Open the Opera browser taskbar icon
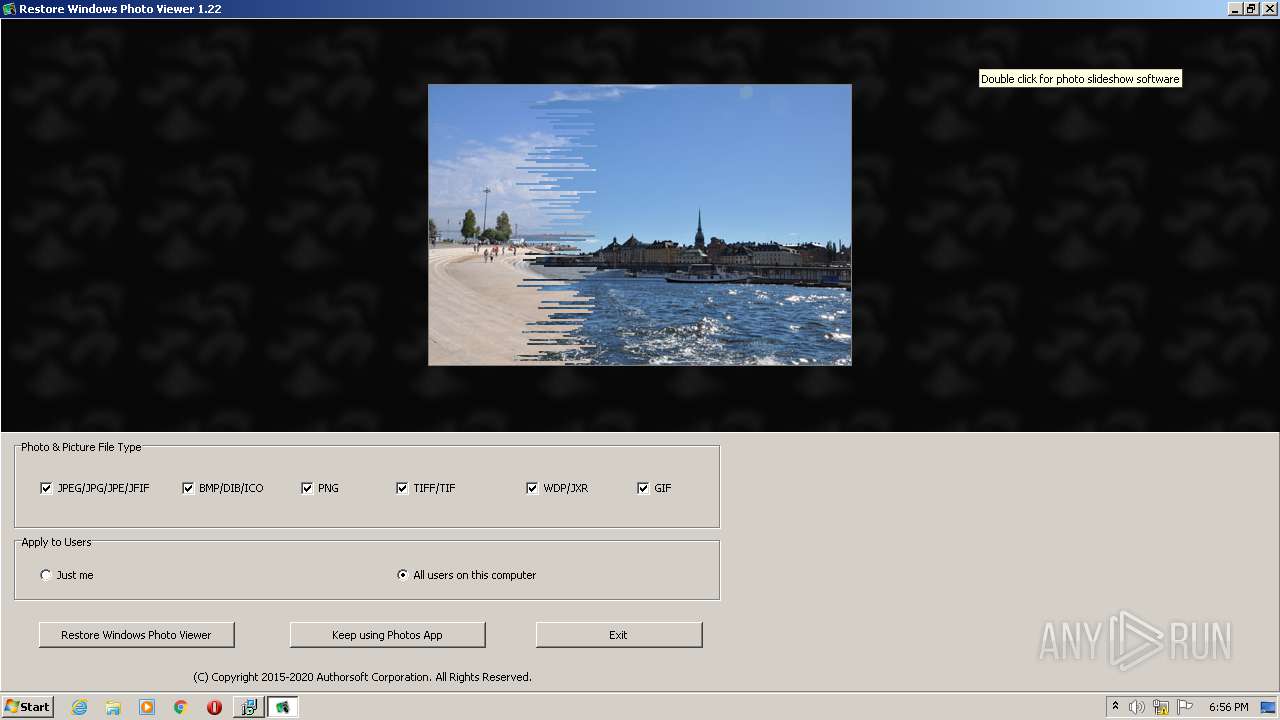The image size is (1280, 720). click(214, 707)
